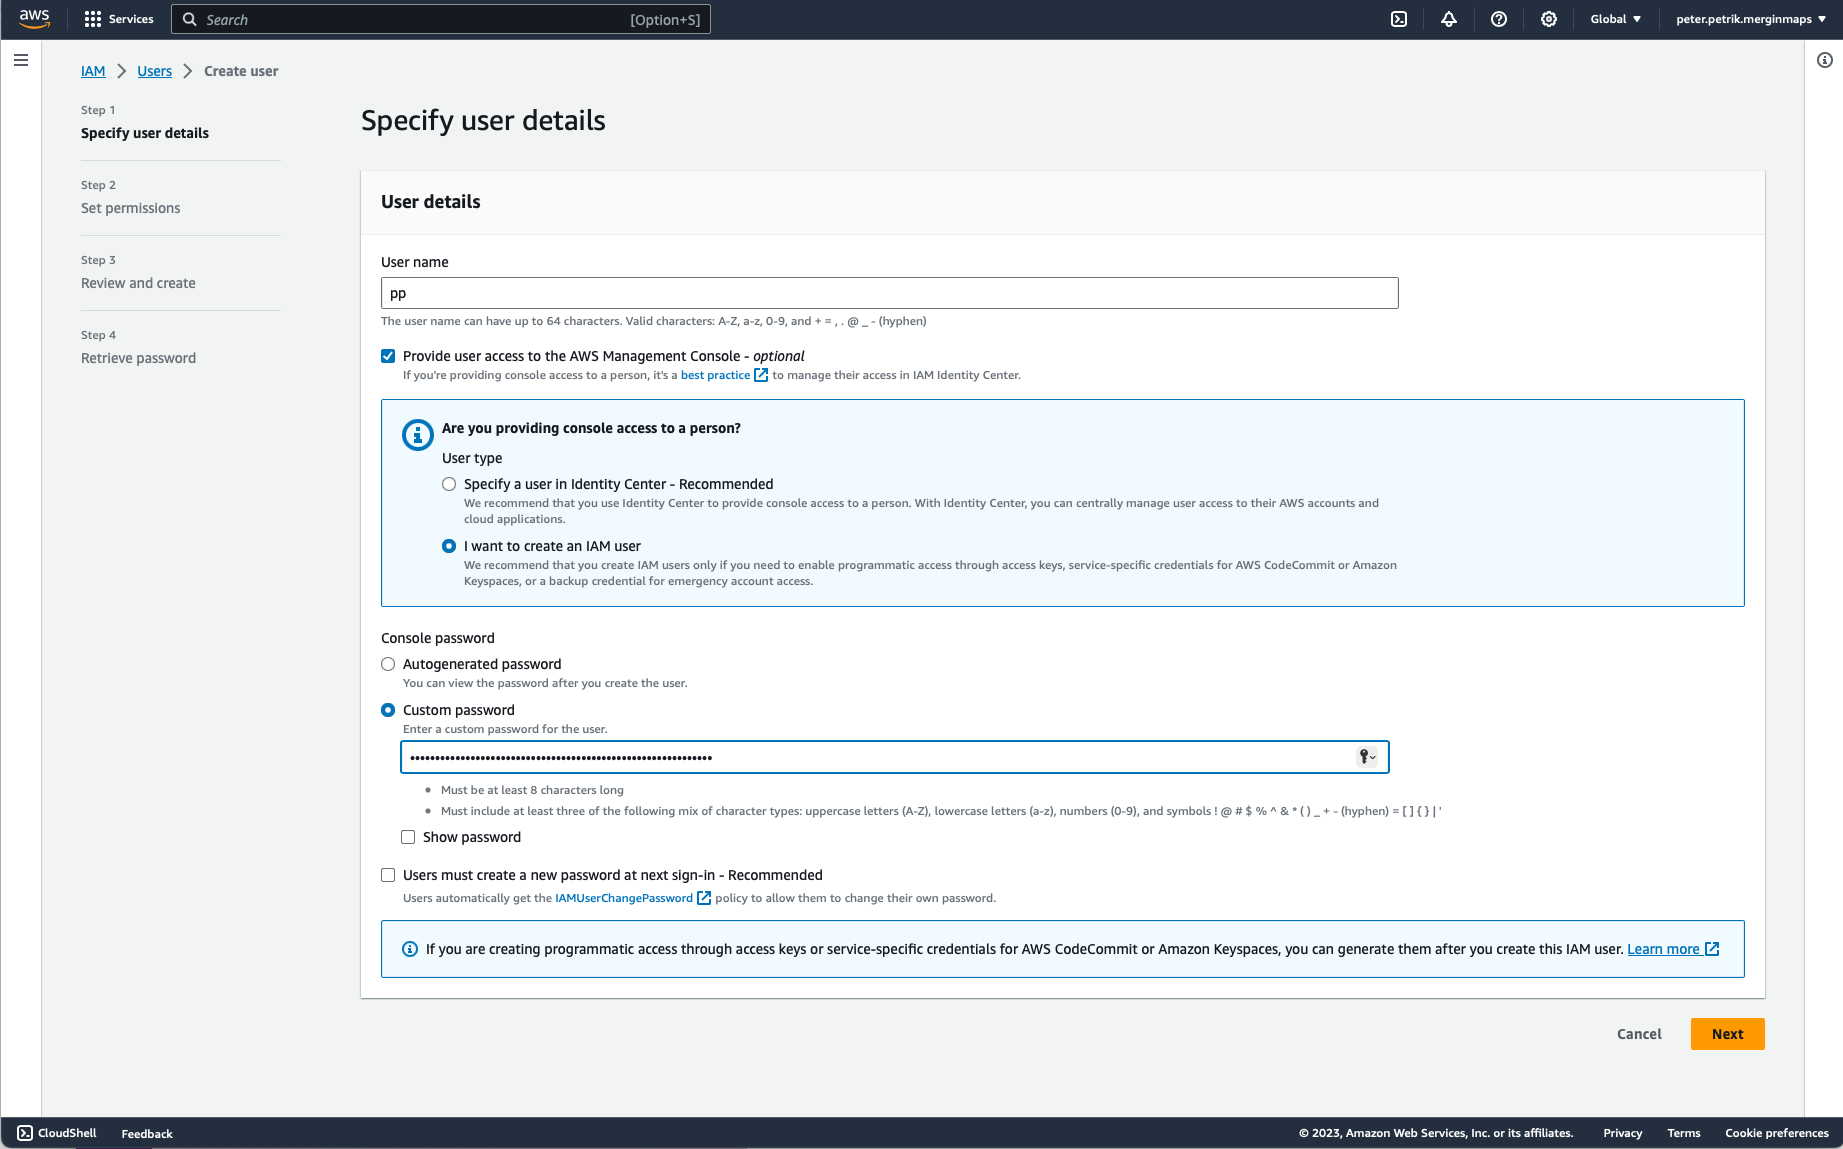Choose Autogenerated password option
Image resolution: width=1843 pixels, height=1149 pixels.
[388, 664]
